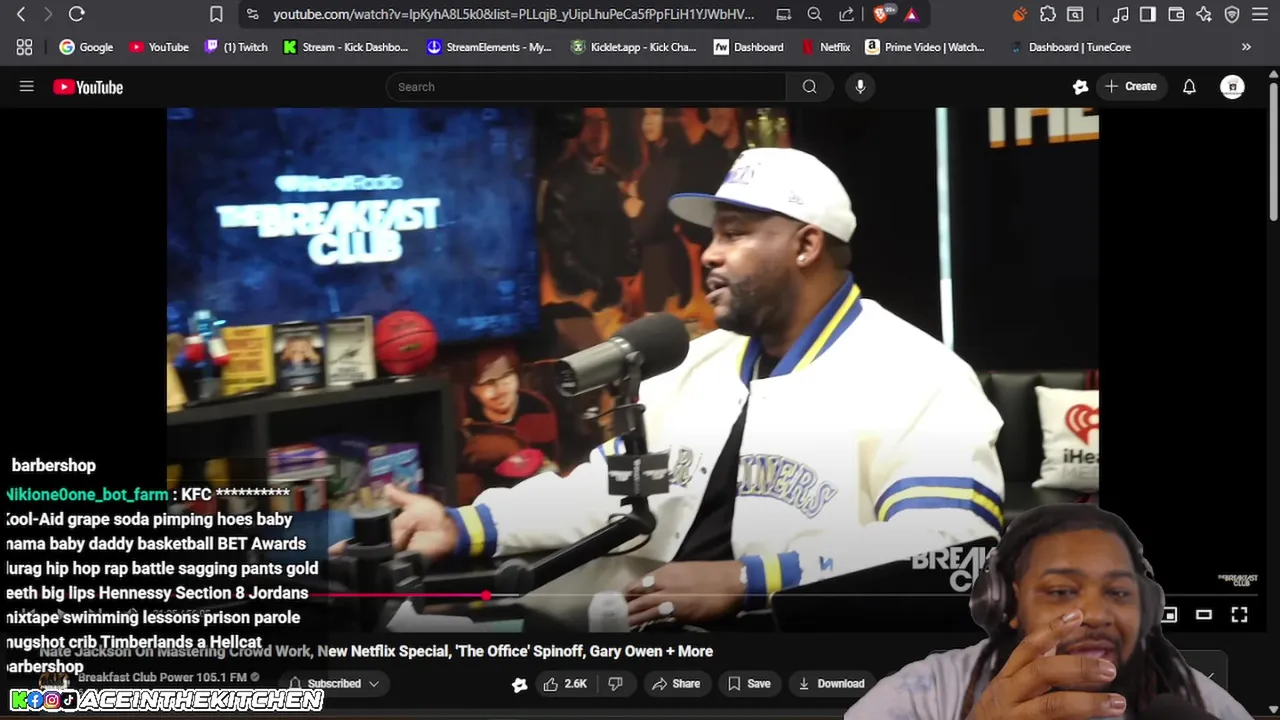The height and width of the screenshot is (720, 1280).
Task: Open the Stream - Kick Dashboard bookmark
Action: tap(346, 47)
